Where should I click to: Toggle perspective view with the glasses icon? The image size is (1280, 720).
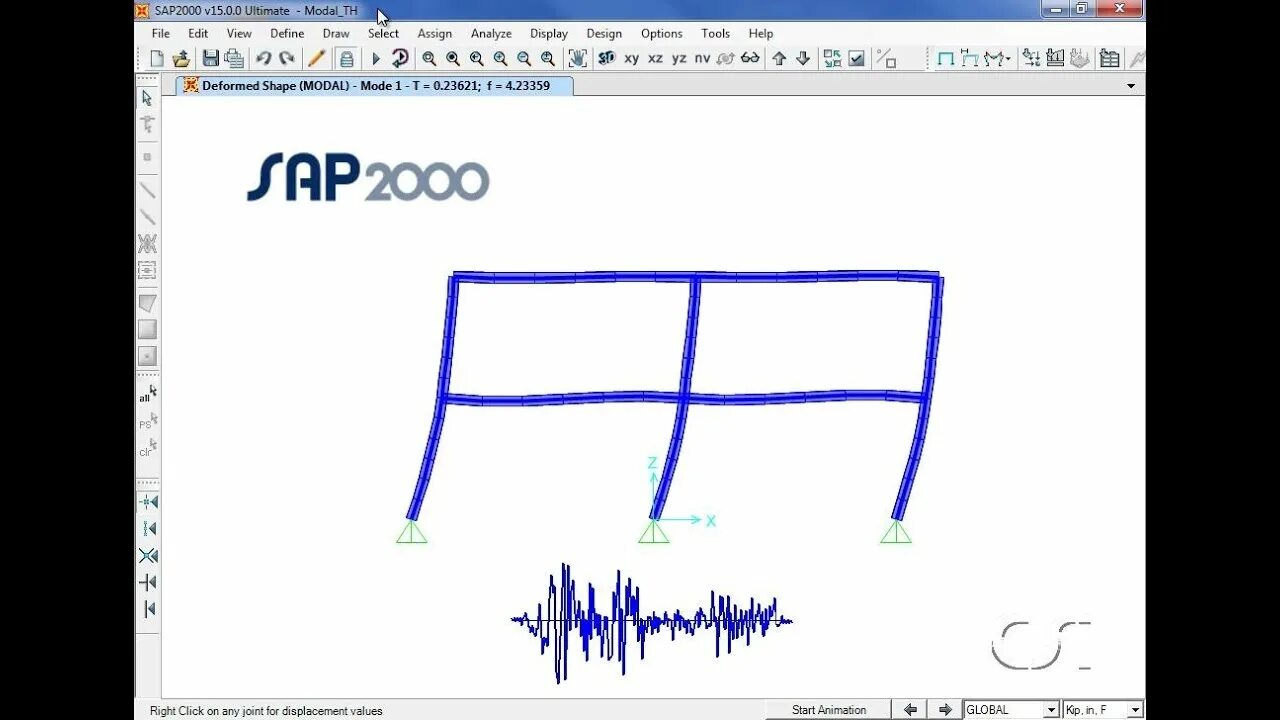coord(750,59)
